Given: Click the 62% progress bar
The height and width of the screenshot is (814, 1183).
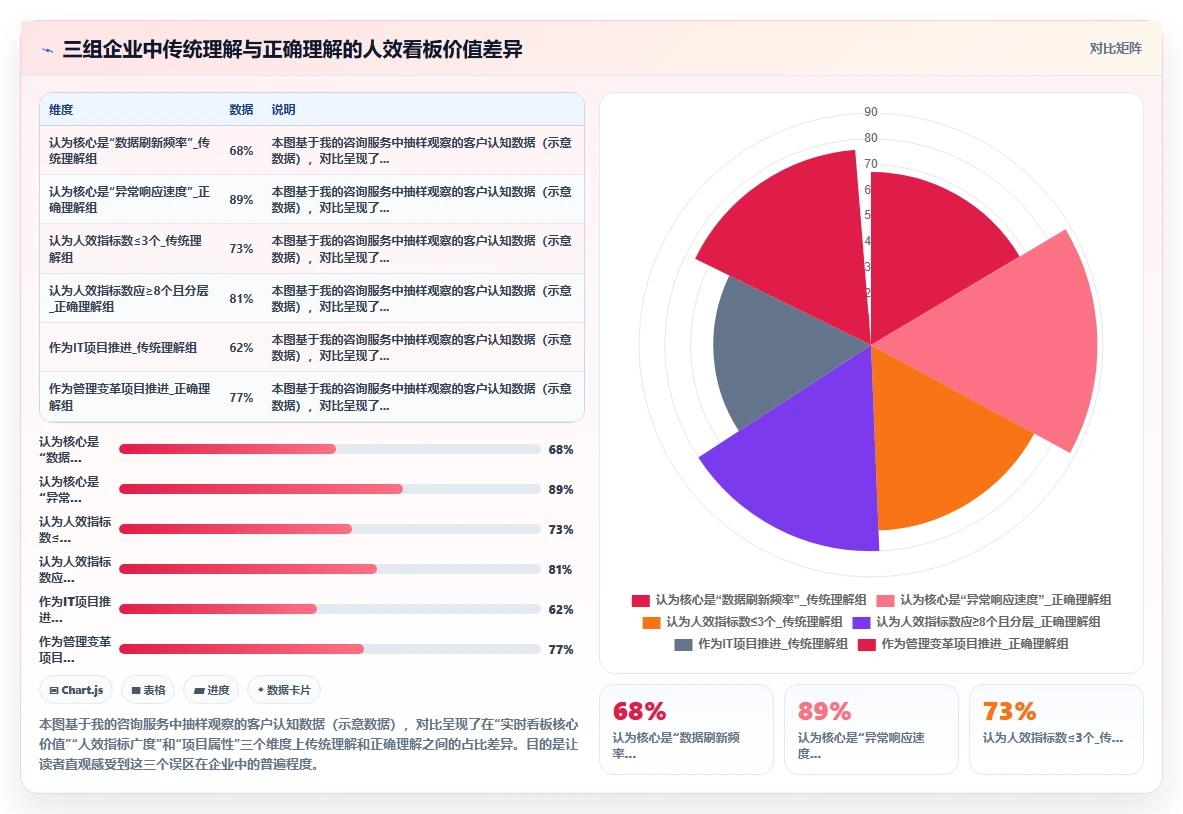Looking at the screenshot, I should pyautogui.click(x=330, y=610).
